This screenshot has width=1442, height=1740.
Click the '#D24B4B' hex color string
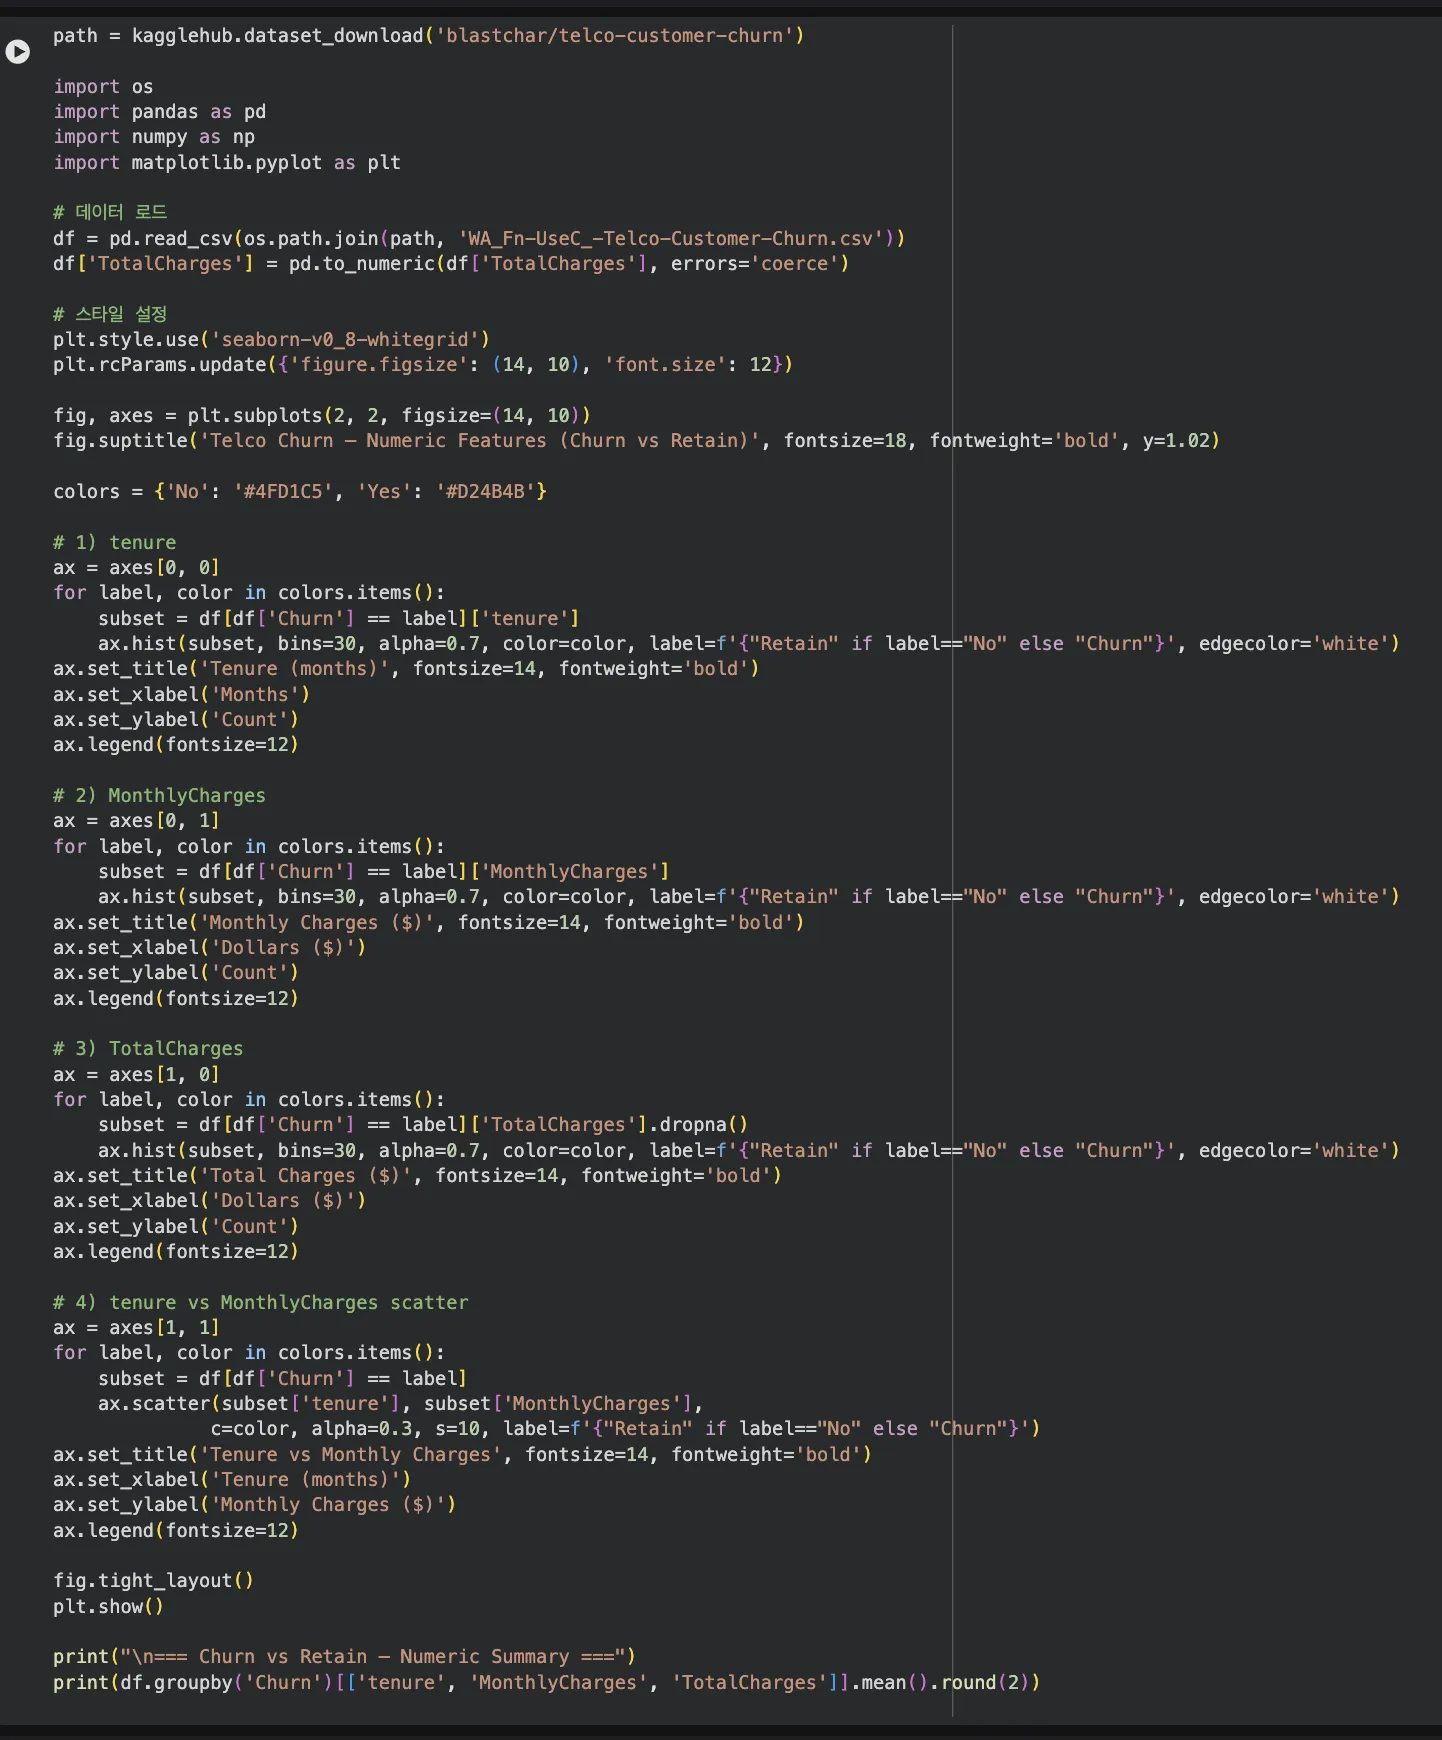pos(485,492)
